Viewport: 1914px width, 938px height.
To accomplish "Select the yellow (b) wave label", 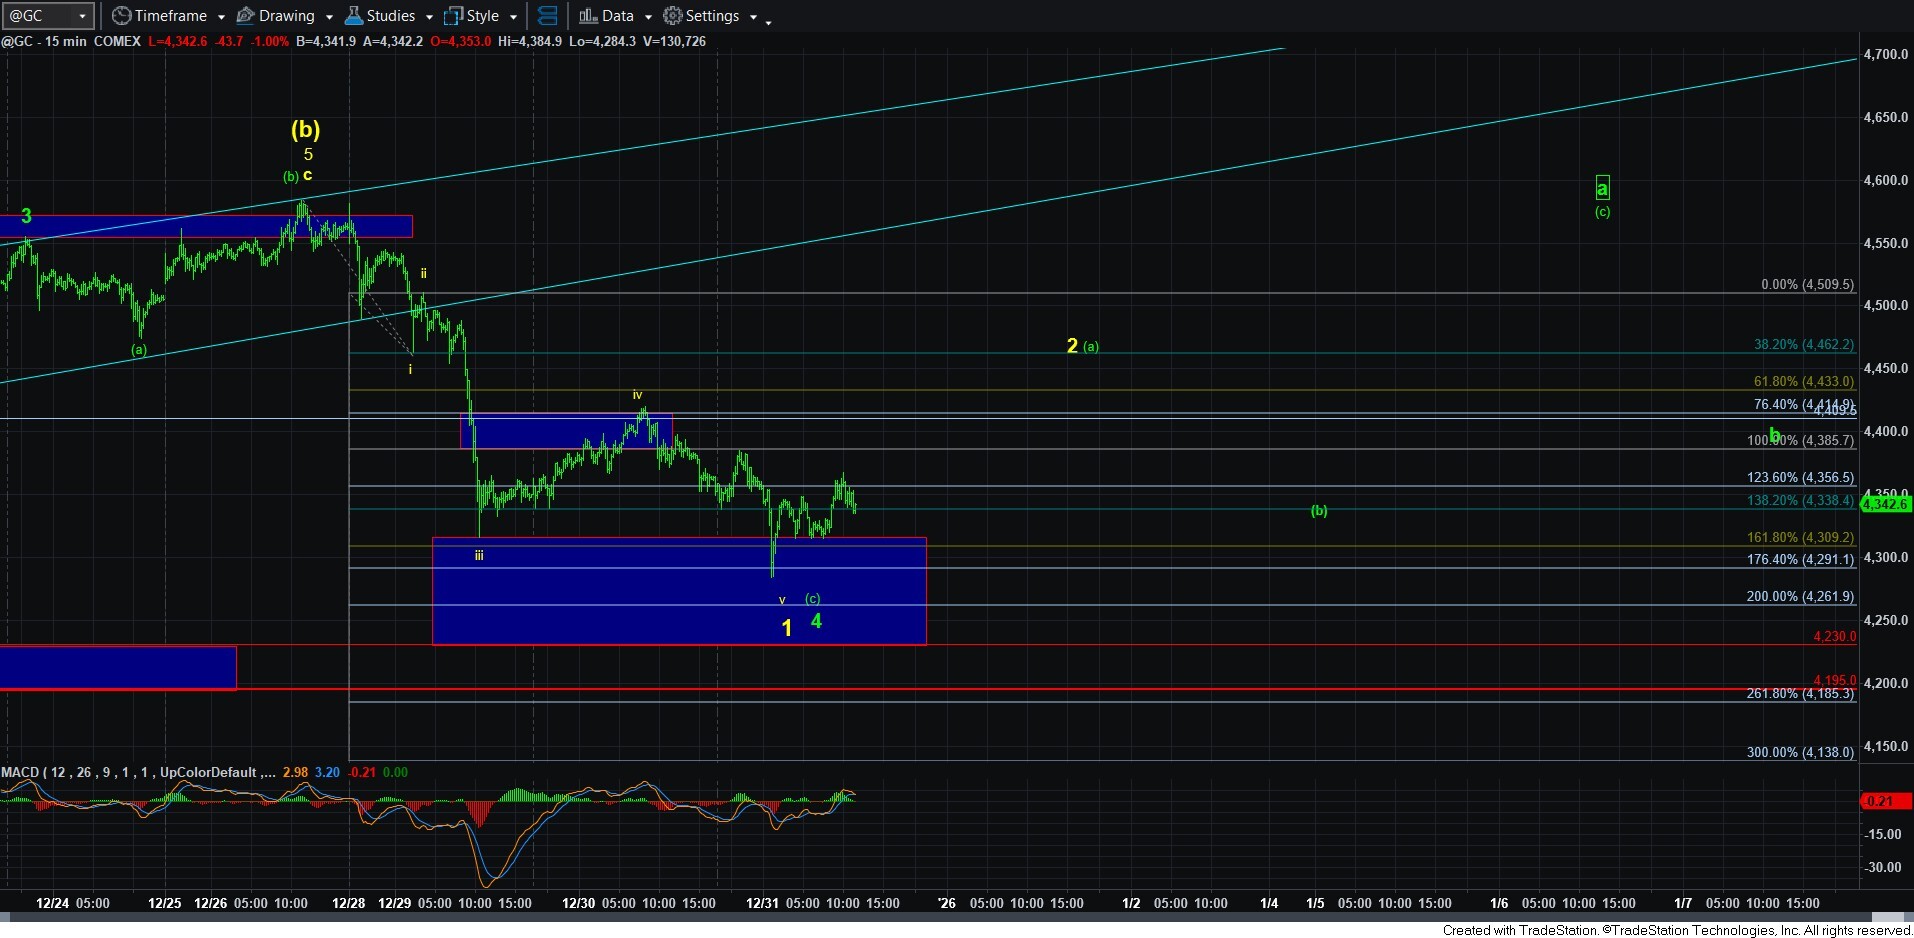I will (305, 129).
